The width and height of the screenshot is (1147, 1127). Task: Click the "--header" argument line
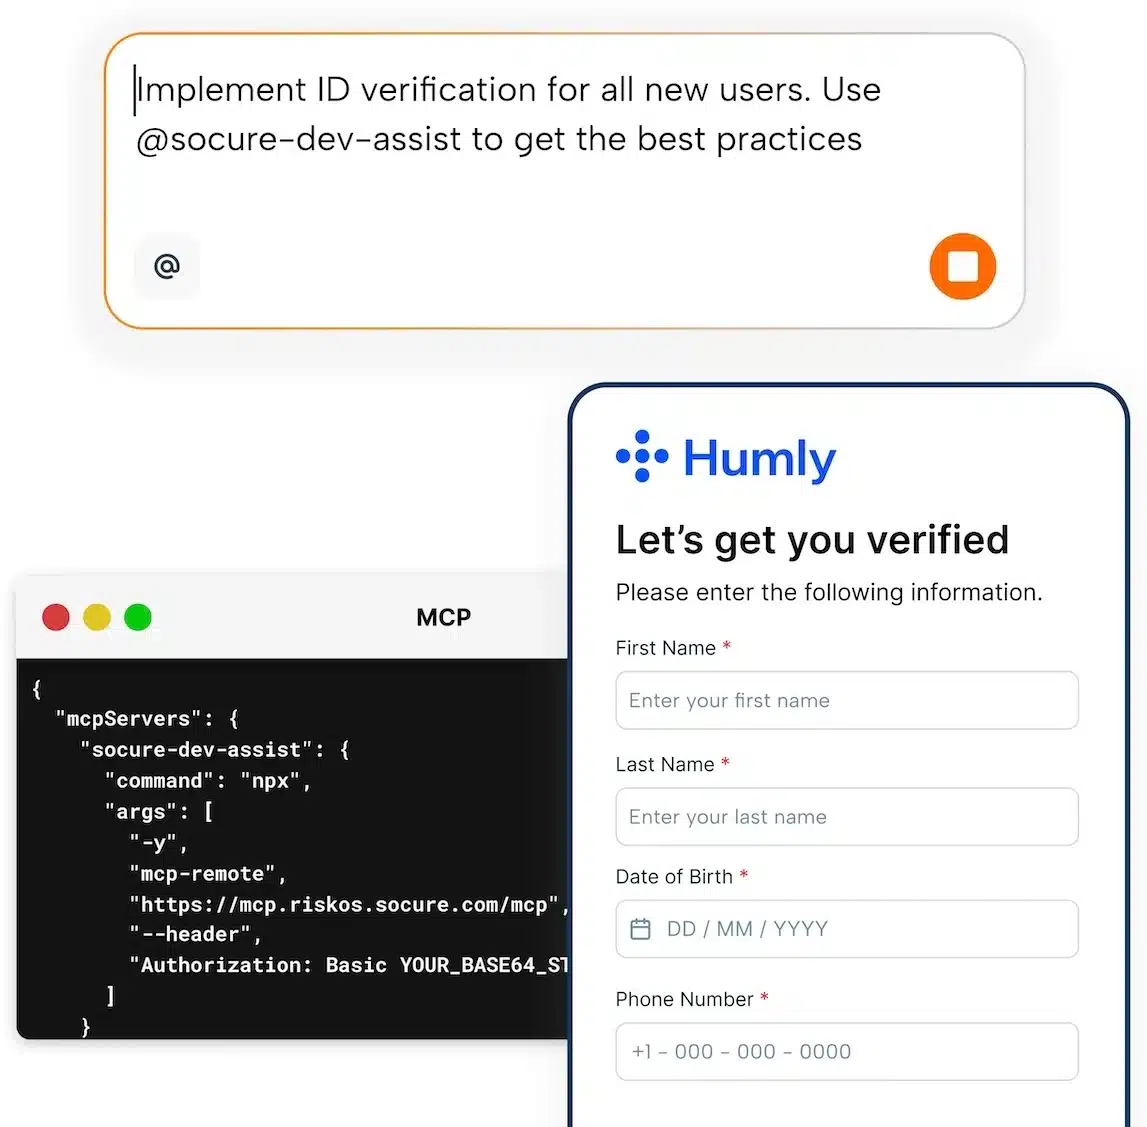coord(195,935)
